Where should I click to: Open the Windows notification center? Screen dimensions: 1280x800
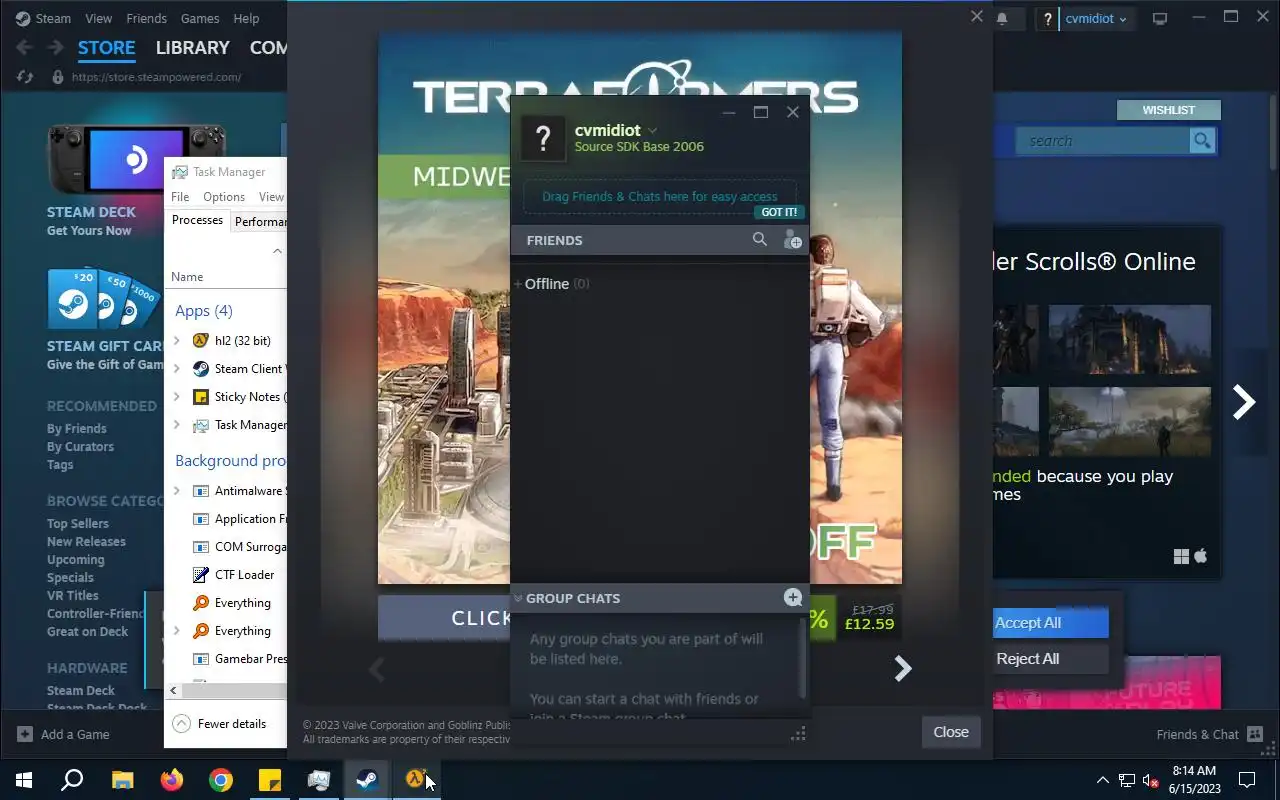coord(1247,780)
